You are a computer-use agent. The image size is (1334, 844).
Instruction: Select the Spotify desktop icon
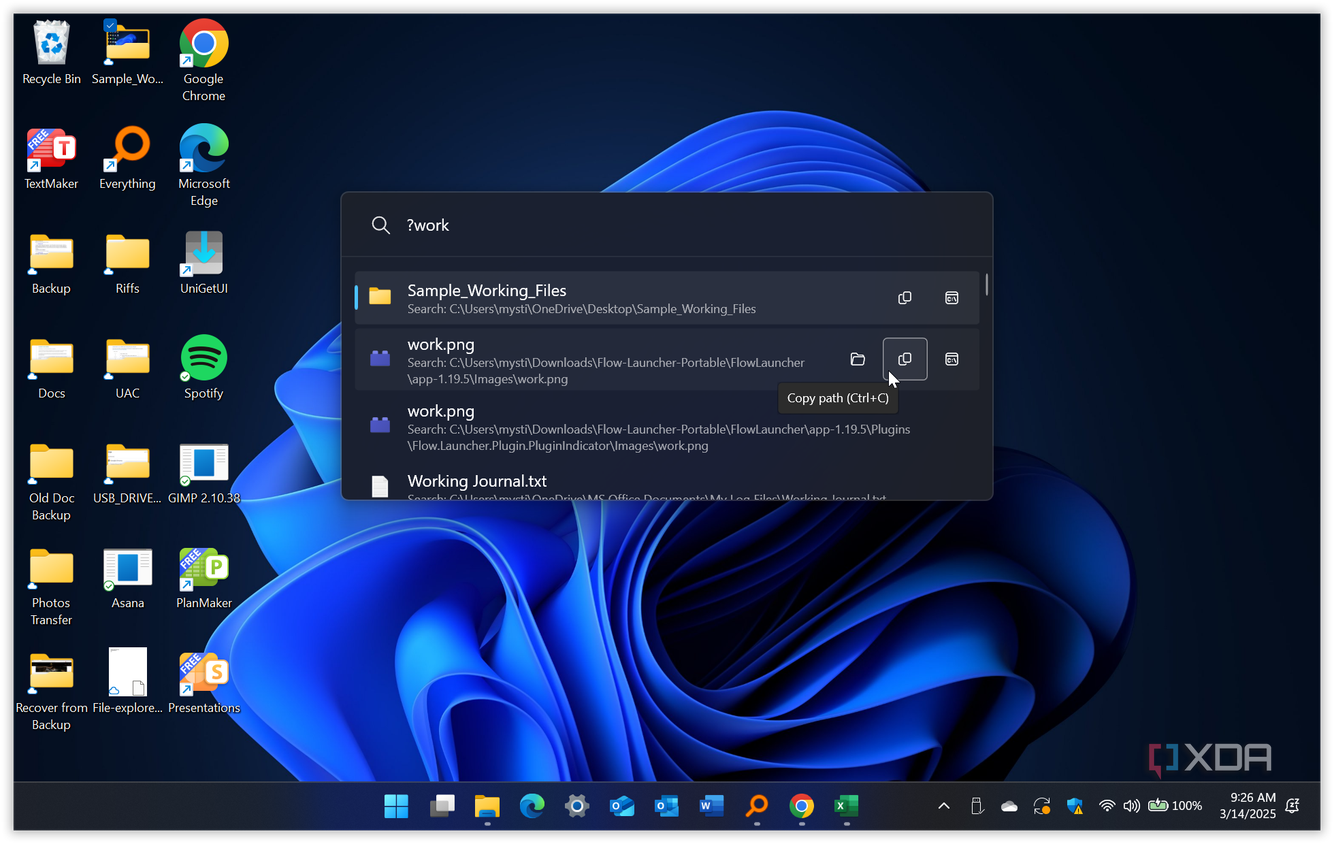click(x=204, y=368)
